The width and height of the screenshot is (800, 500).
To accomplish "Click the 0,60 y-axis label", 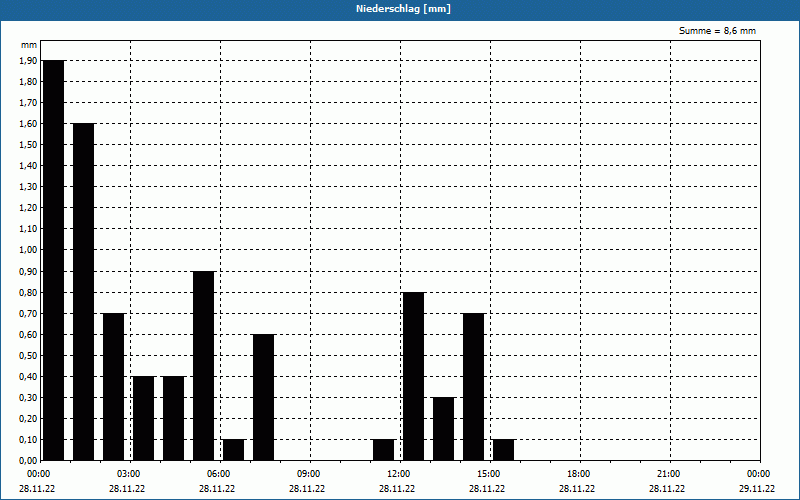I will 28,334.
